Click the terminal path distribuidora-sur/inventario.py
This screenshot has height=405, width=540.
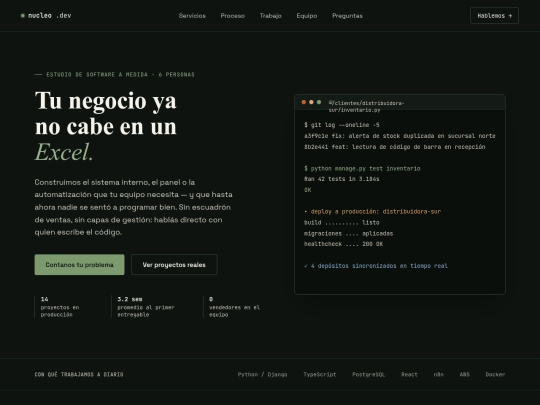[366, 106]
